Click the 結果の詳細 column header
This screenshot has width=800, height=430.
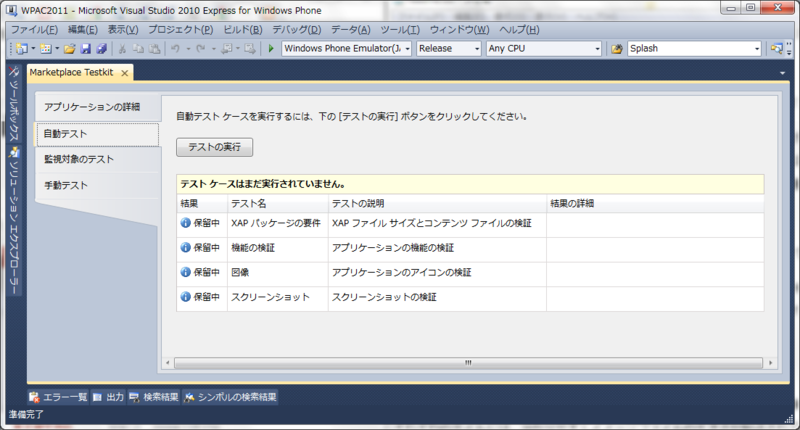pyautogui.click(x=655, y=204)
